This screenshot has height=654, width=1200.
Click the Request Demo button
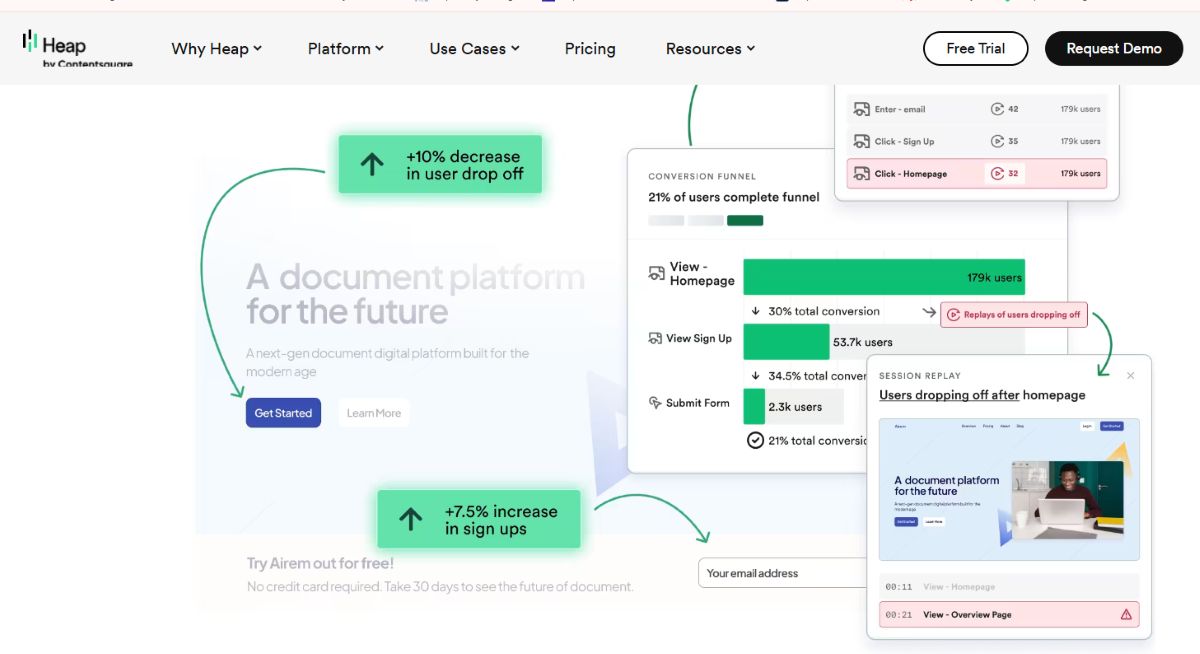[x=1114, y=48]
